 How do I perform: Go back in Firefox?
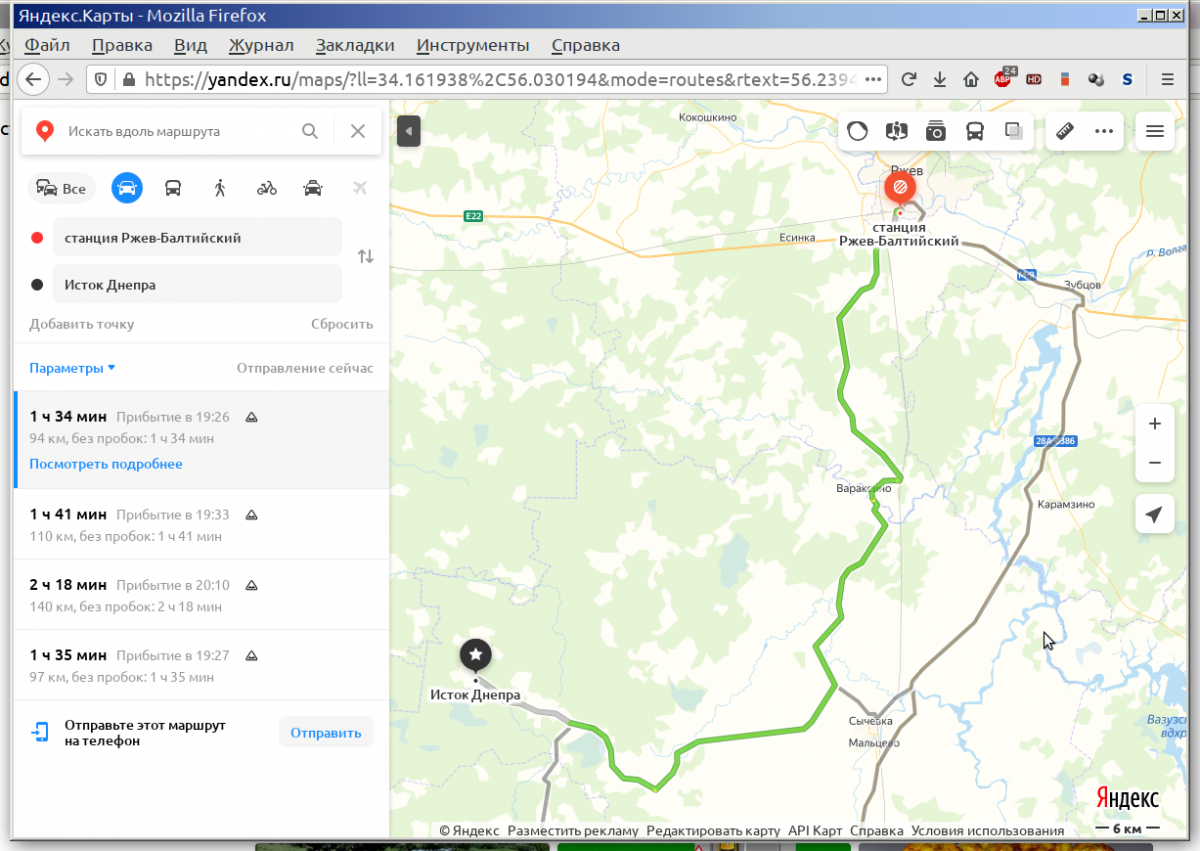[34, 79]
